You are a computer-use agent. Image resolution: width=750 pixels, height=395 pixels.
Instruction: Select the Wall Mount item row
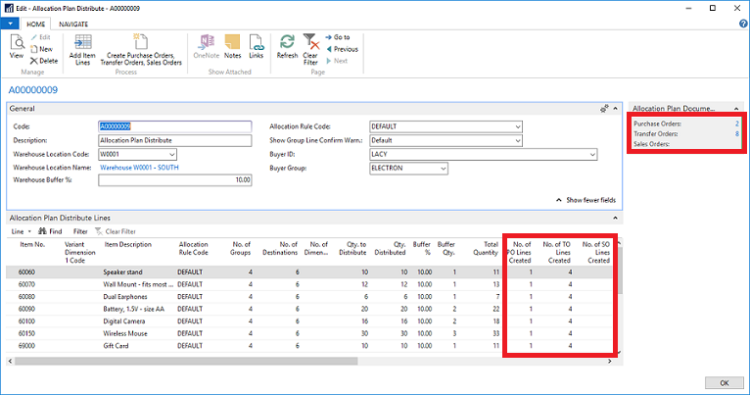[309, 285]
